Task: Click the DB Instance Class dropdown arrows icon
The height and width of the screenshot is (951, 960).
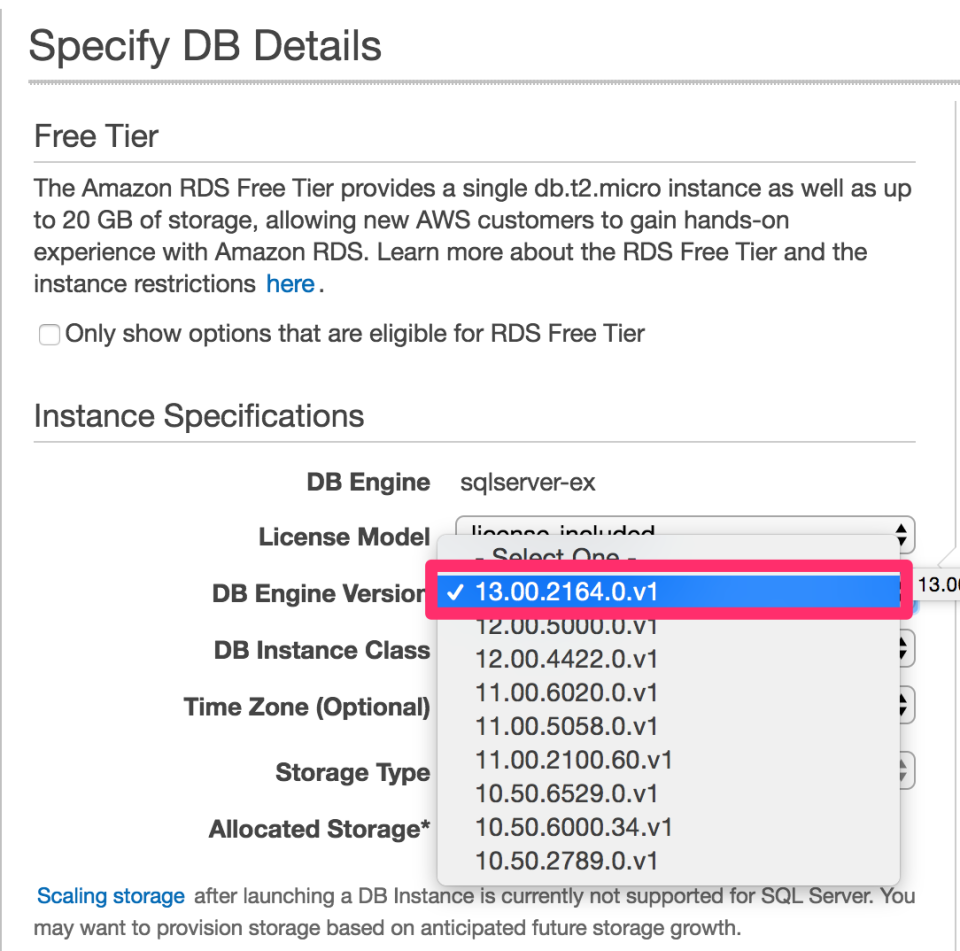Action: [901, 648]
